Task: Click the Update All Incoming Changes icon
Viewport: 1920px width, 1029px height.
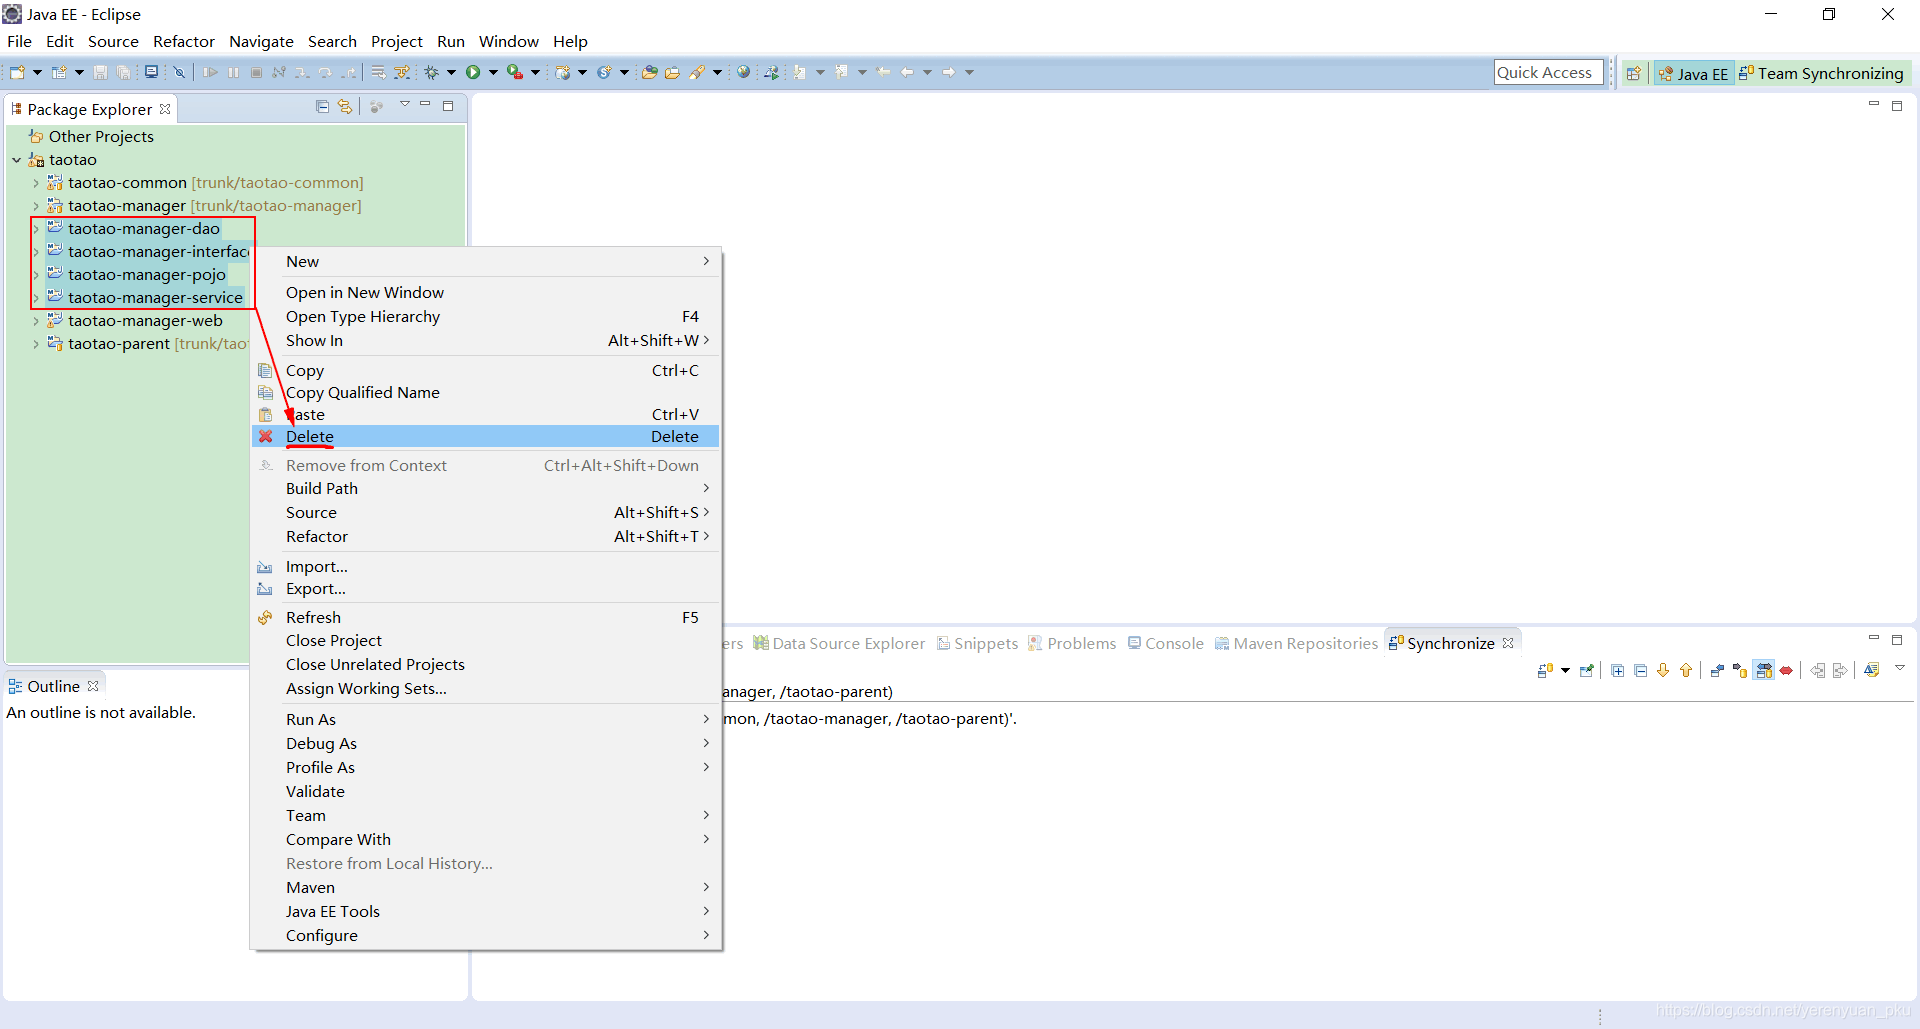Action: pos(1817,670)
